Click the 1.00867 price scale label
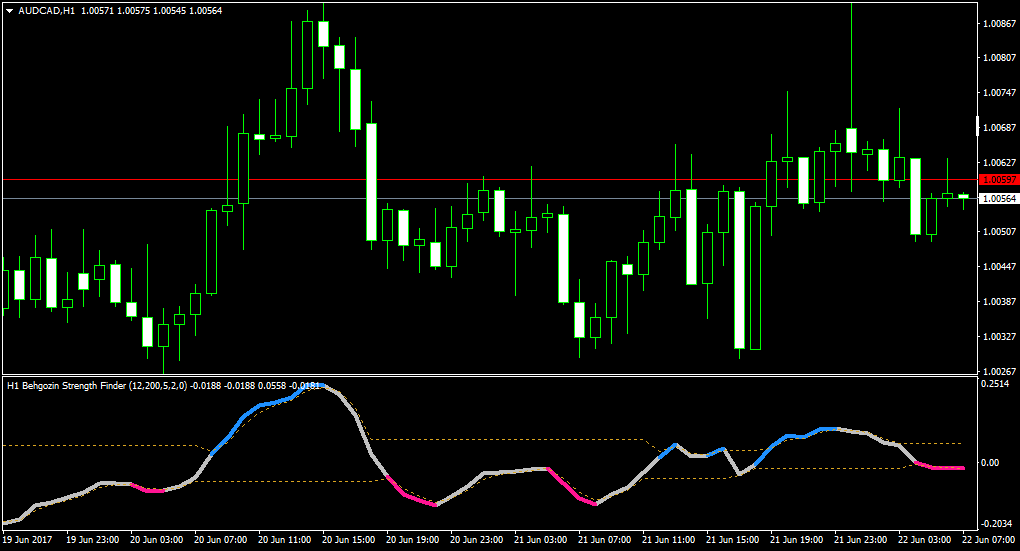1020x551 pixels. (1000, 23)
